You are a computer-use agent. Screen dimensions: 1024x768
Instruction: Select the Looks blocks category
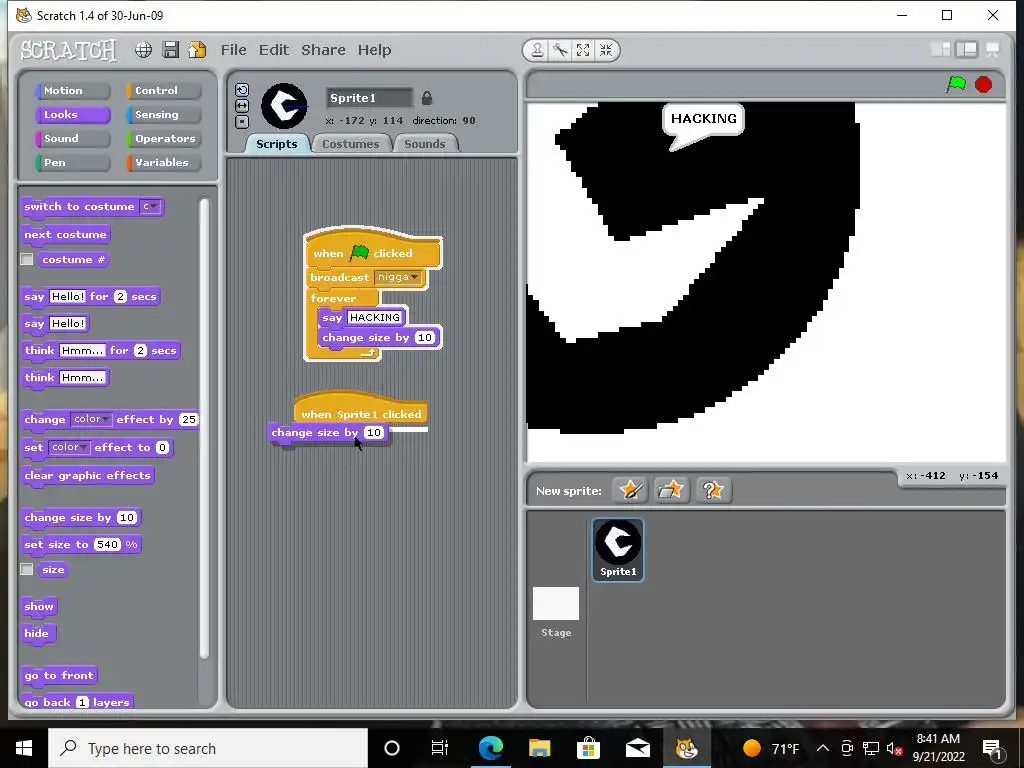pyautogui.click(x=72, y=115)
